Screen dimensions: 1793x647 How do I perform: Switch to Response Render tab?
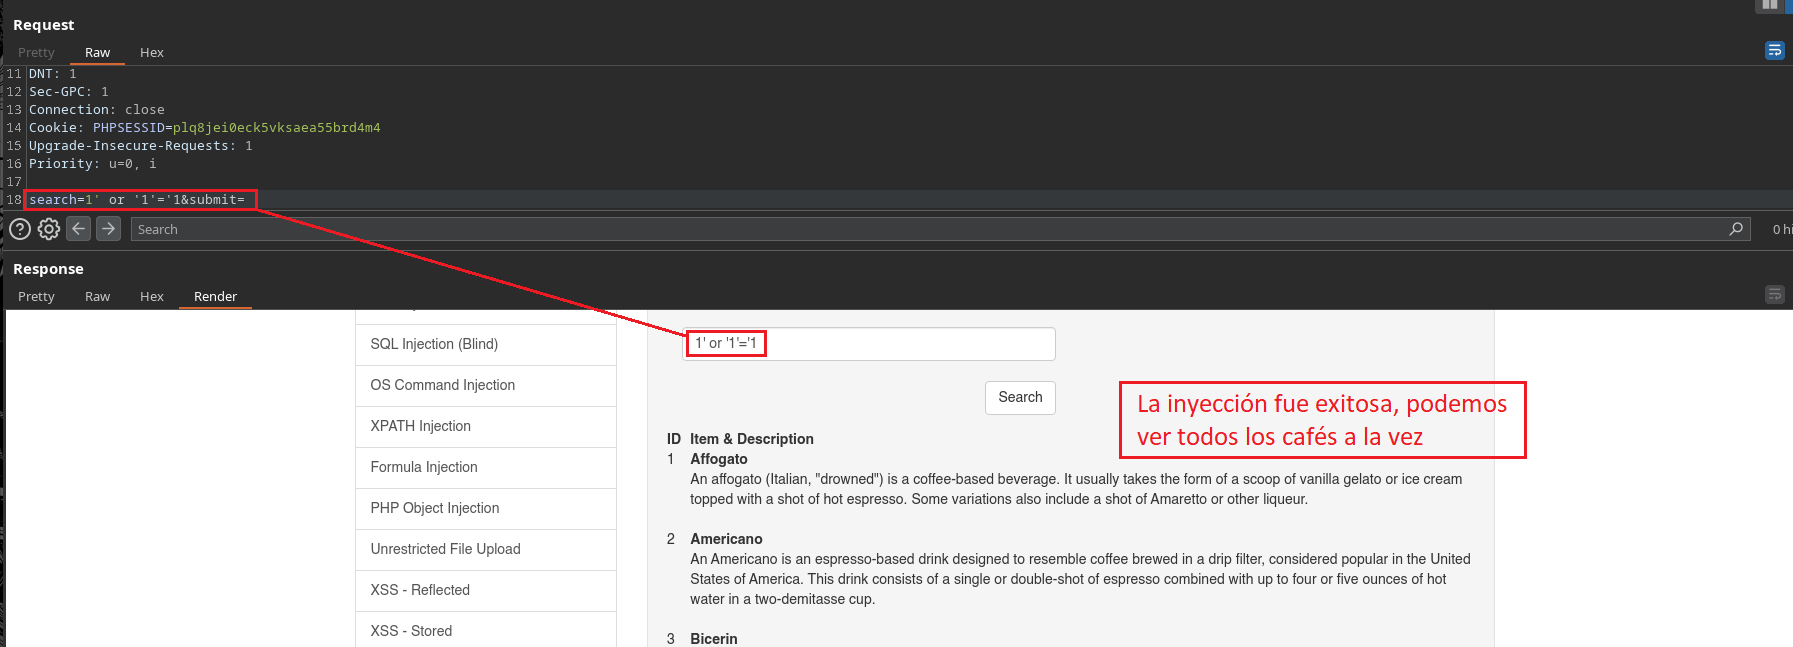[x=215, y=296]
